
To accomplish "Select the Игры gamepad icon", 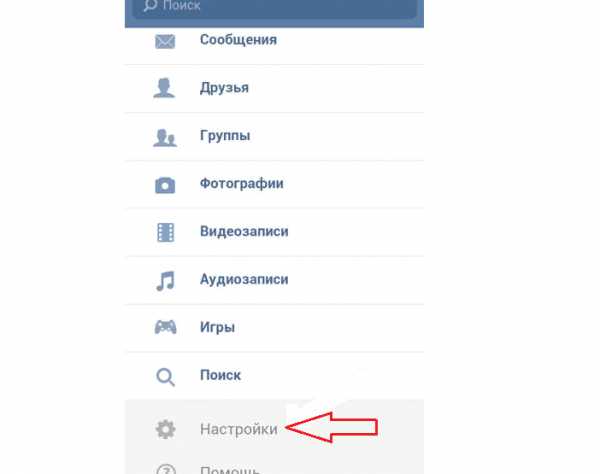I will (x=165, y=327).
